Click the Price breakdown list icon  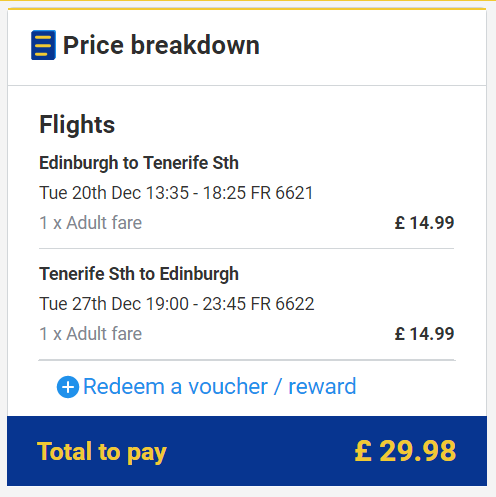click(x=43, y=45)
